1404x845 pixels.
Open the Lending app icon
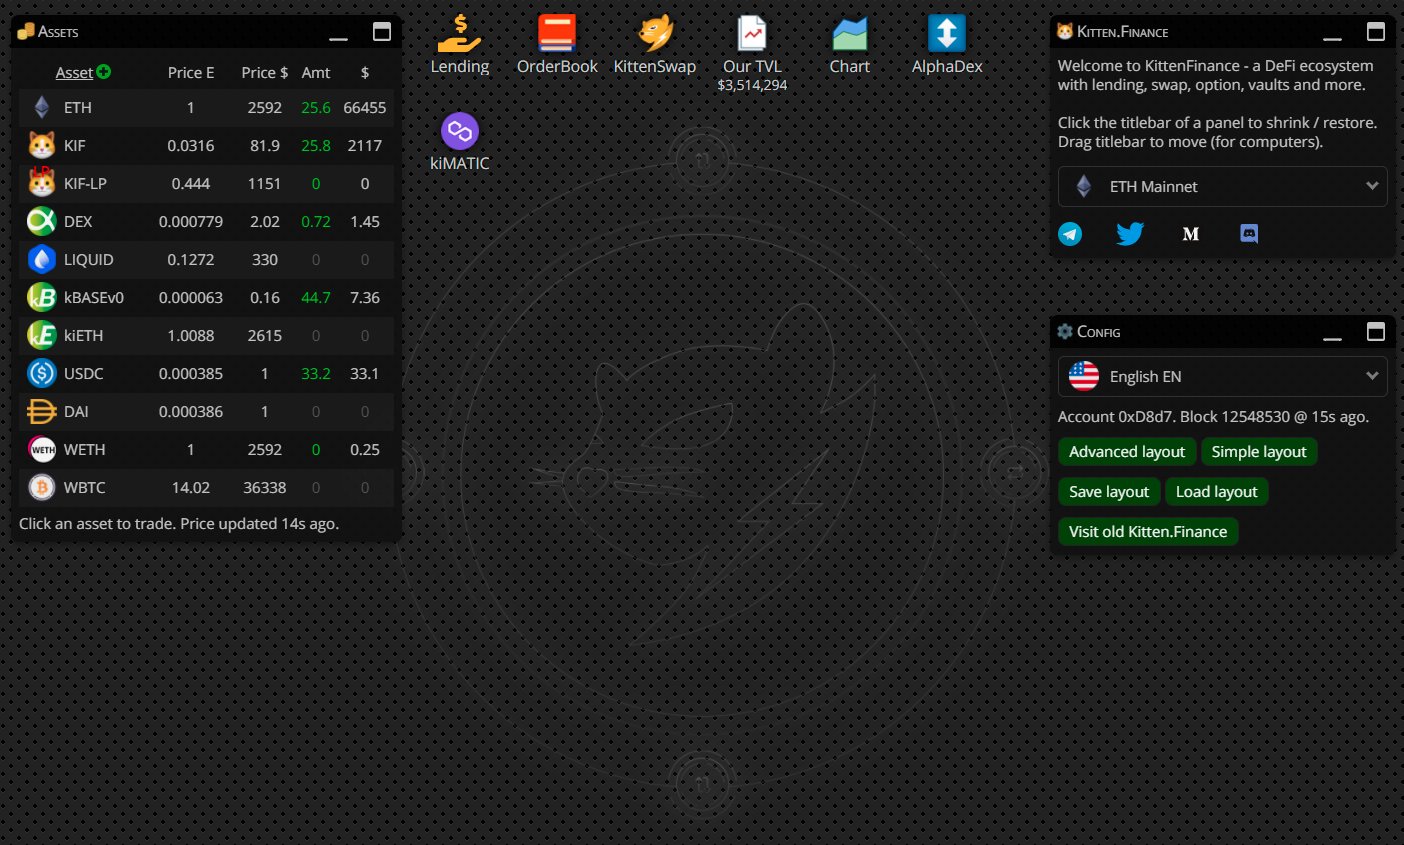click(460, 34)
